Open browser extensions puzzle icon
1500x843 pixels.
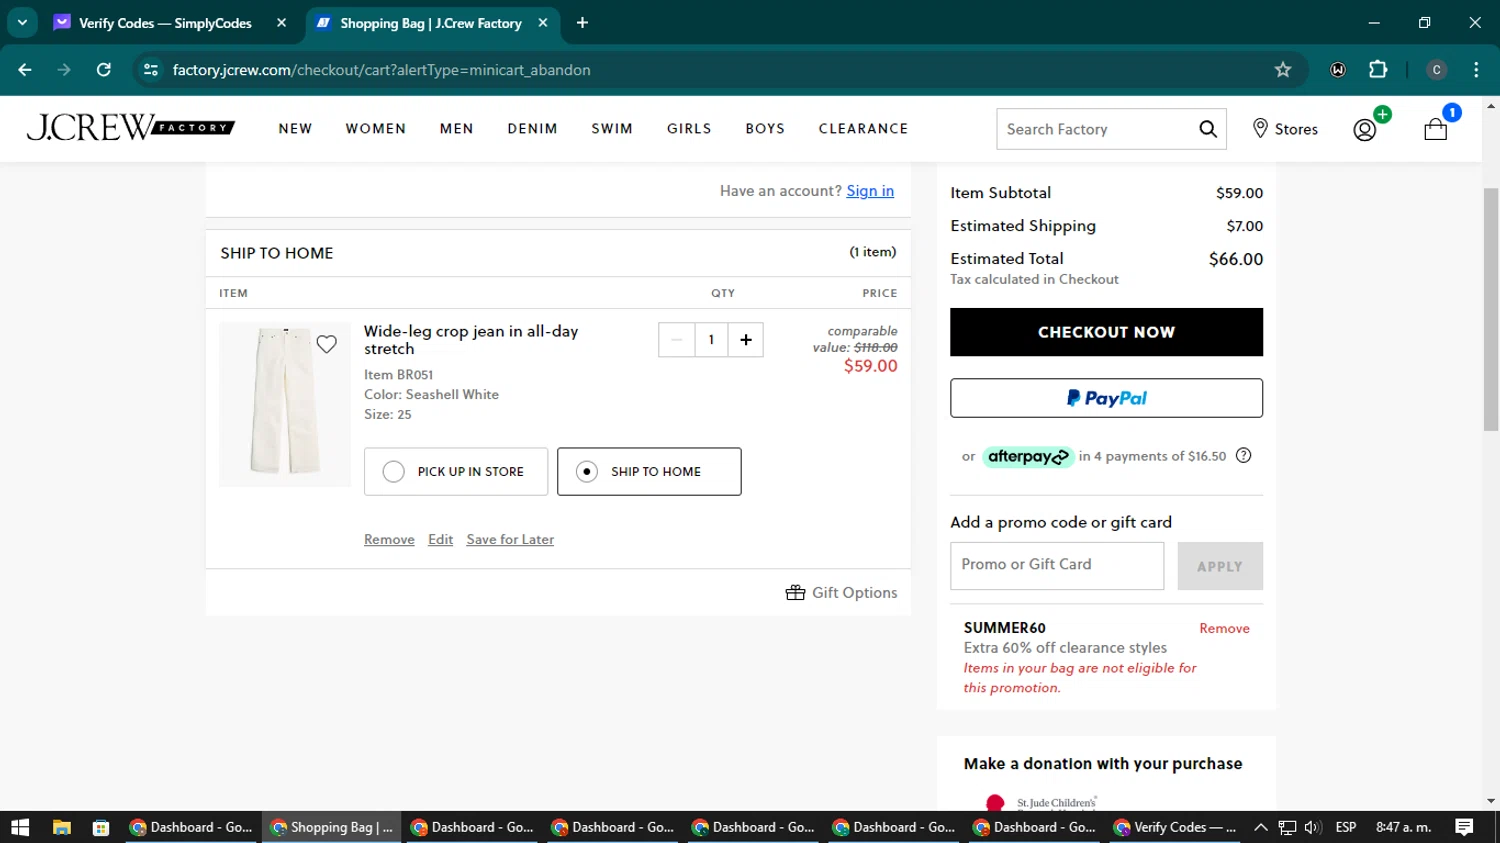coord(1378,70)
